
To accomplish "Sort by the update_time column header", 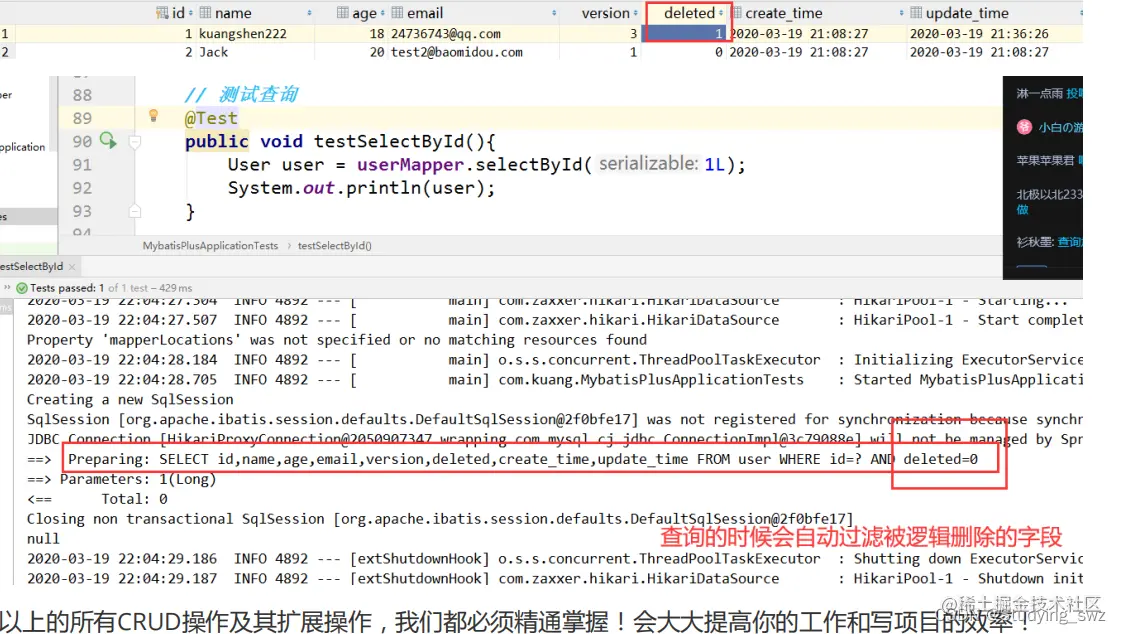I will click(x=967, y=13).
